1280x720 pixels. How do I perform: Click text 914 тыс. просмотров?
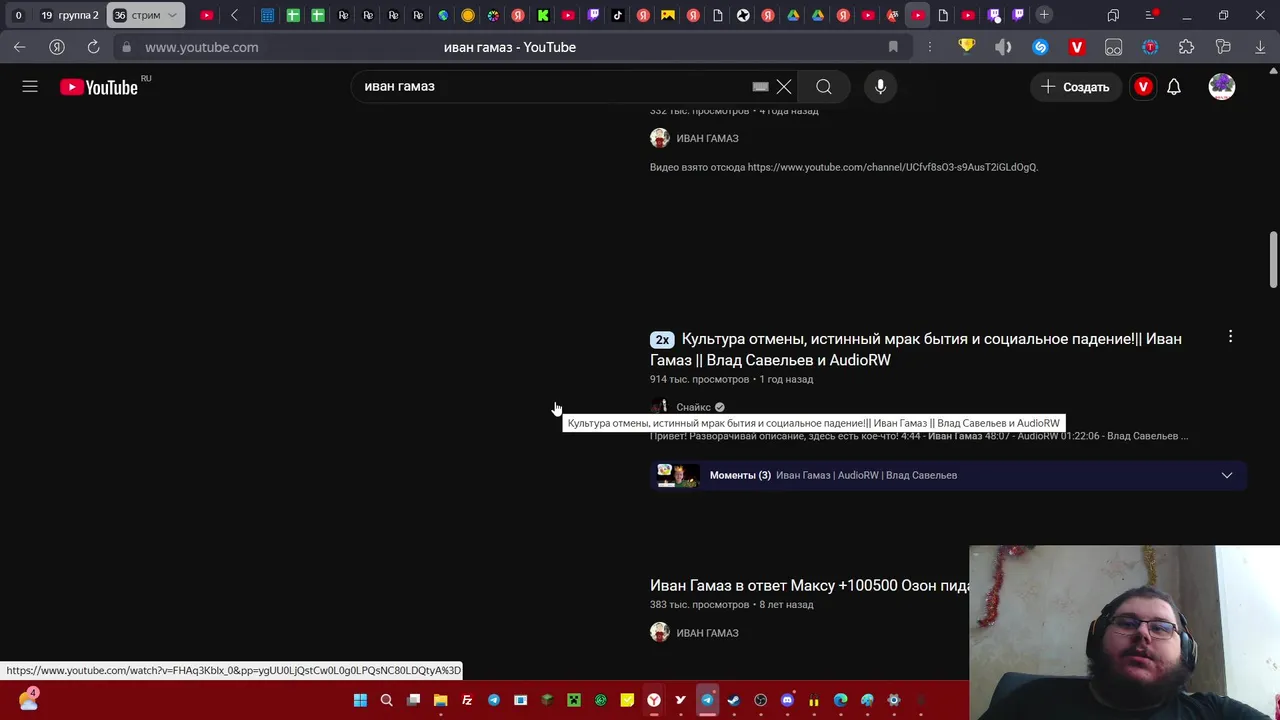(699, 379)
